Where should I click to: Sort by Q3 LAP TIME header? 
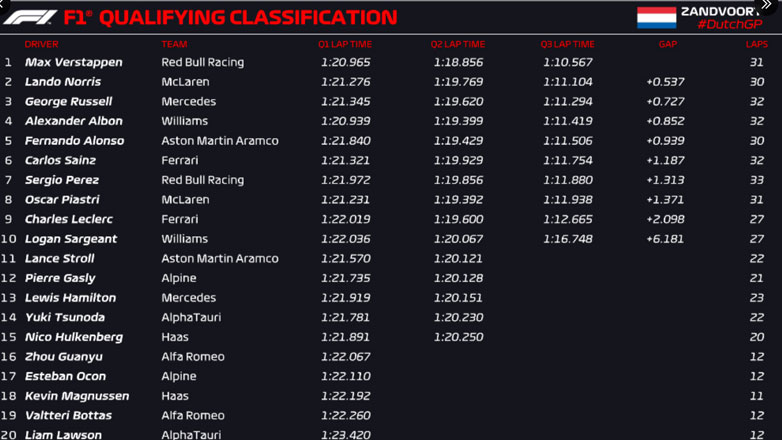point(567,44)
